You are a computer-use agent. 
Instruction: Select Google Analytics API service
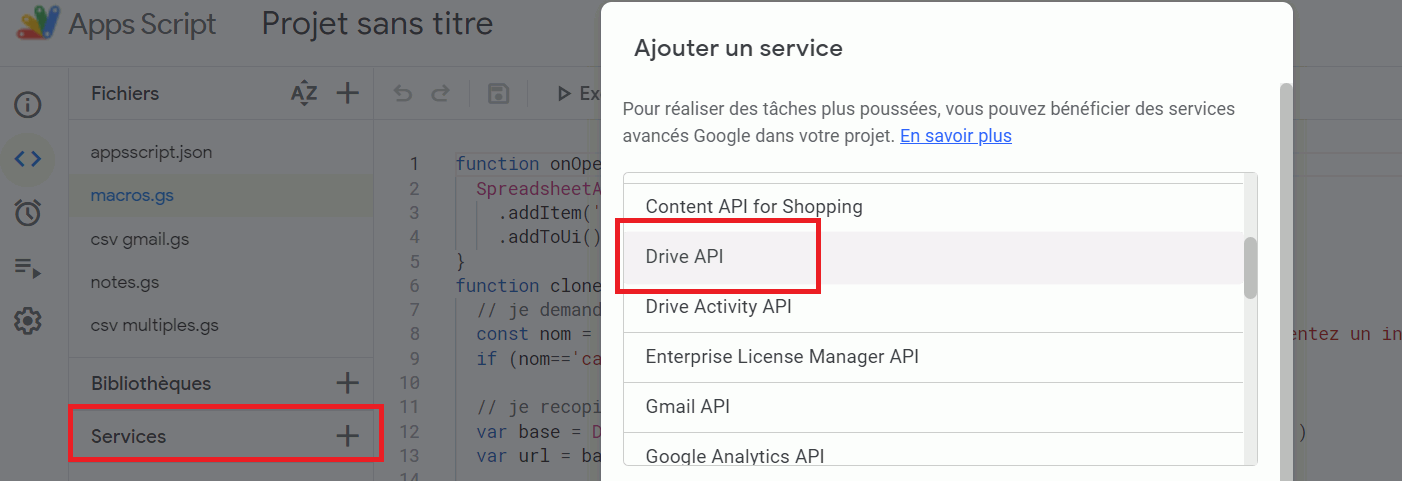(x=933, y=450)
